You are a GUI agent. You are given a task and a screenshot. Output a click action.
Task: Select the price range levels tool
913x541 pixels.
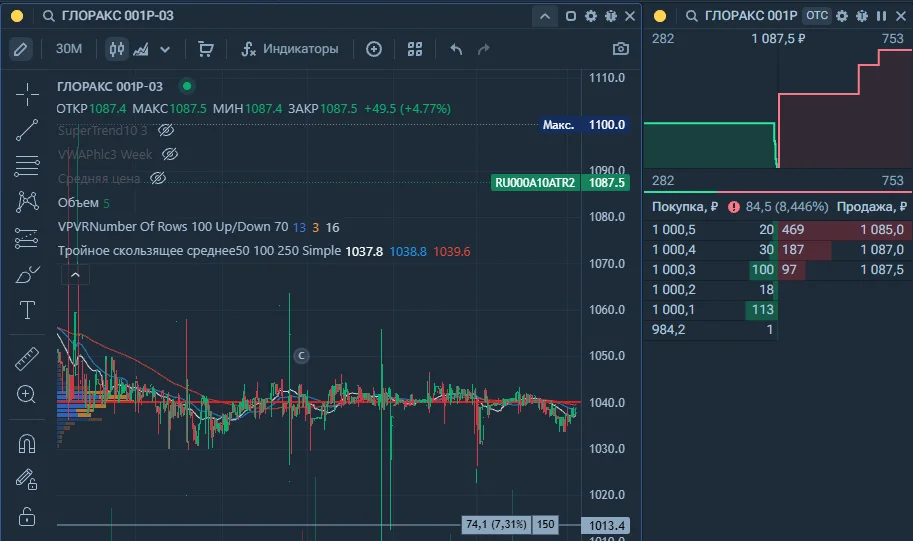(x=27, y=238)
